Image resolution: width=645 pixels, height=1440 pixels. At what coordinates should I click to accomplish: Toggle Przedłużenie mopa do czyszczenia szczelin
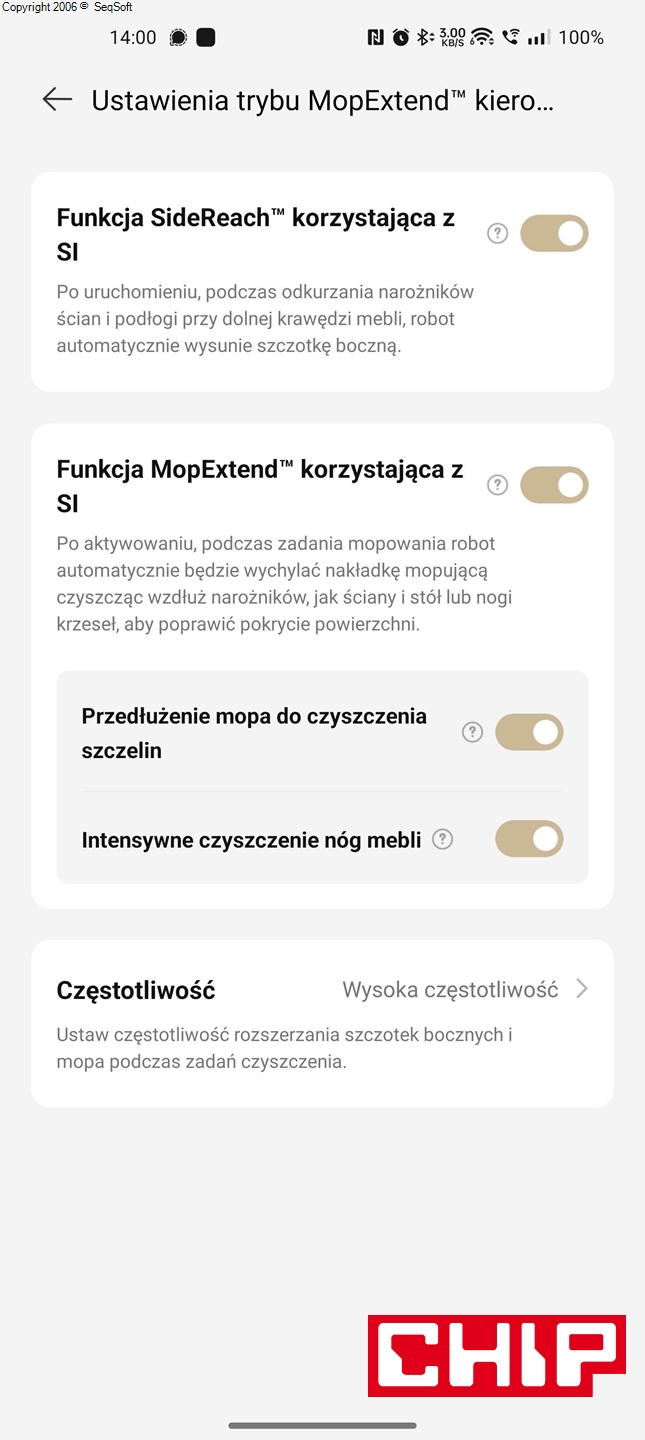pyautogui.click(x=529, y=732)
